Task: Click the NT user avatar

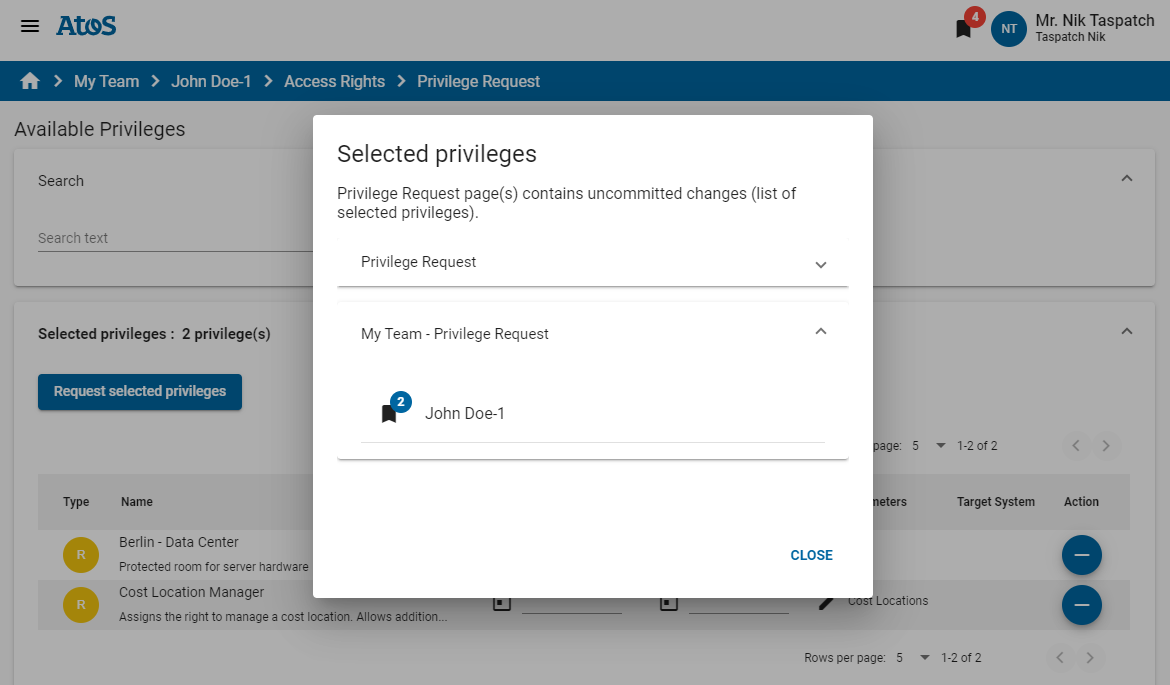Action: (1008, 29)
